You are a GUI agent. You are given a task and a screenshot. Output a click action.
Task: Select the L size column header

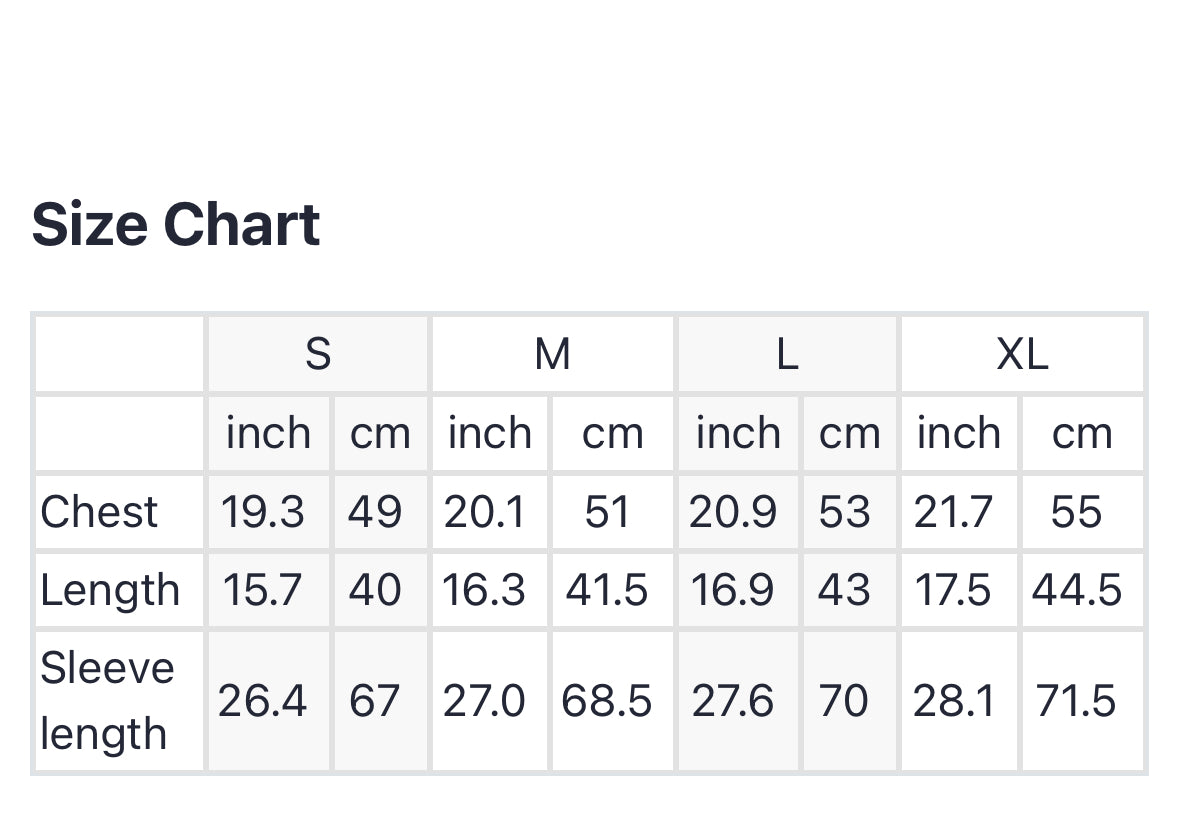(x=787, y=354)
